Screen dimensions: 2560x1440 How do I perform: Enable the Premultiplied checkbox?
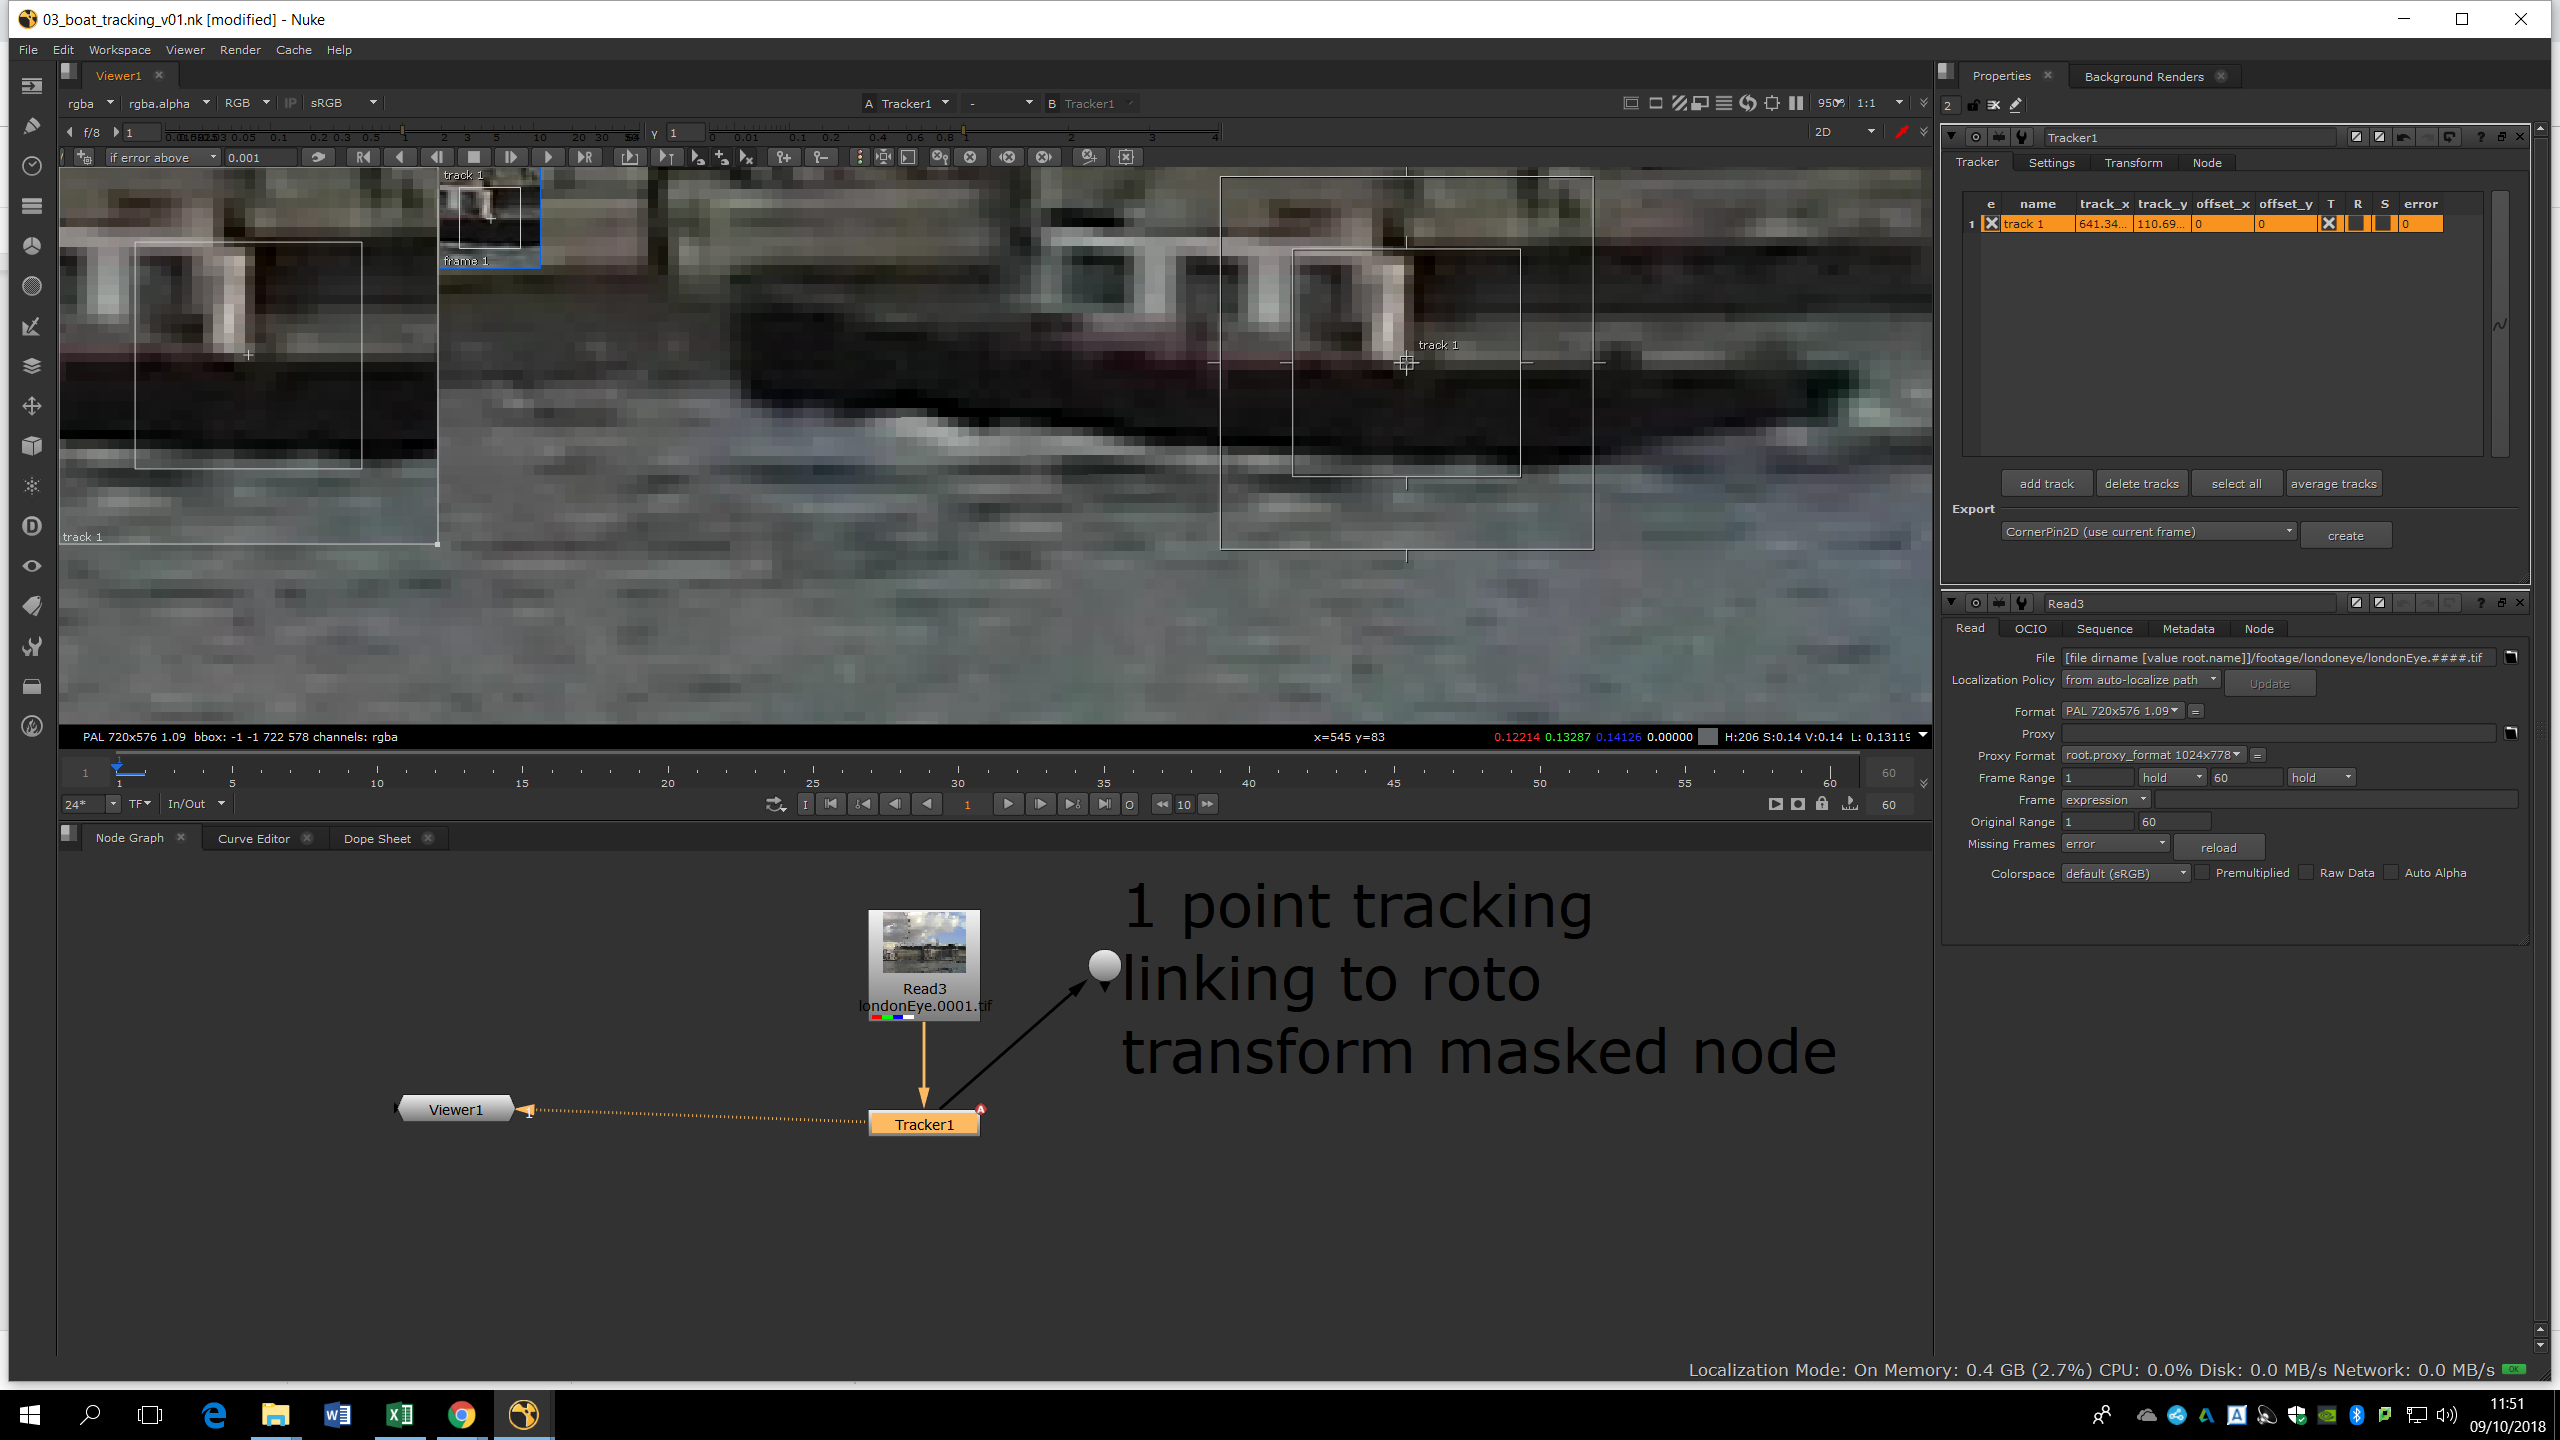click(x=2203, y=873)
